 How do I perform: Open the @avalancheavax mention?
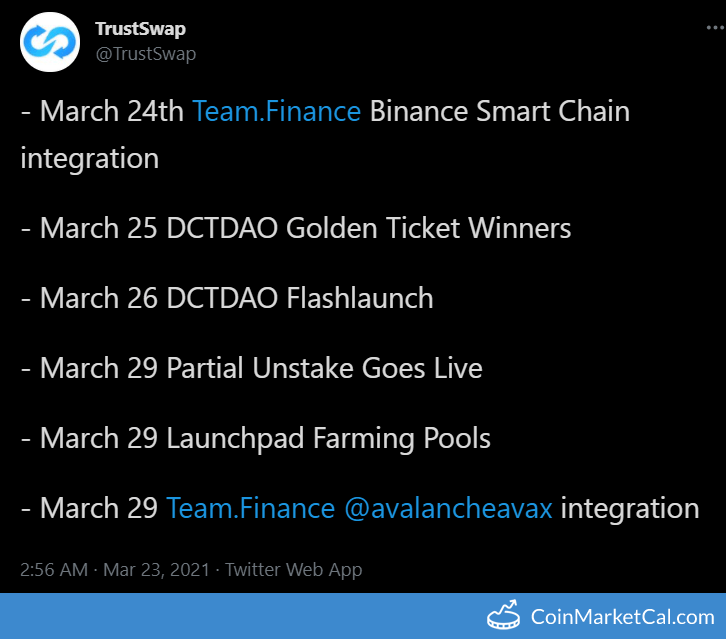click(448, 508)
